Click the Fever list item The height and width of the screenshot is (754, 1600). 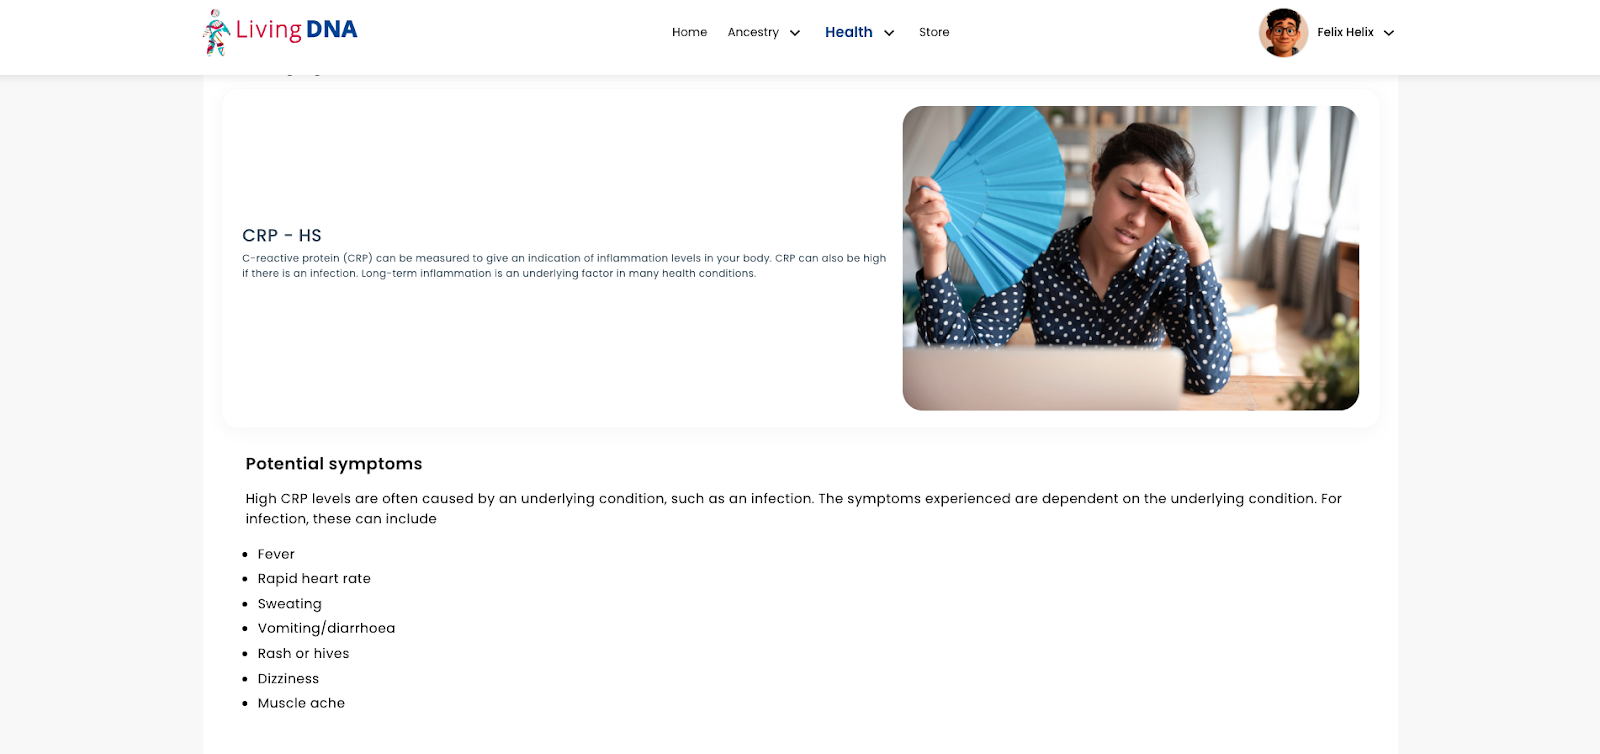click(276, 554)
